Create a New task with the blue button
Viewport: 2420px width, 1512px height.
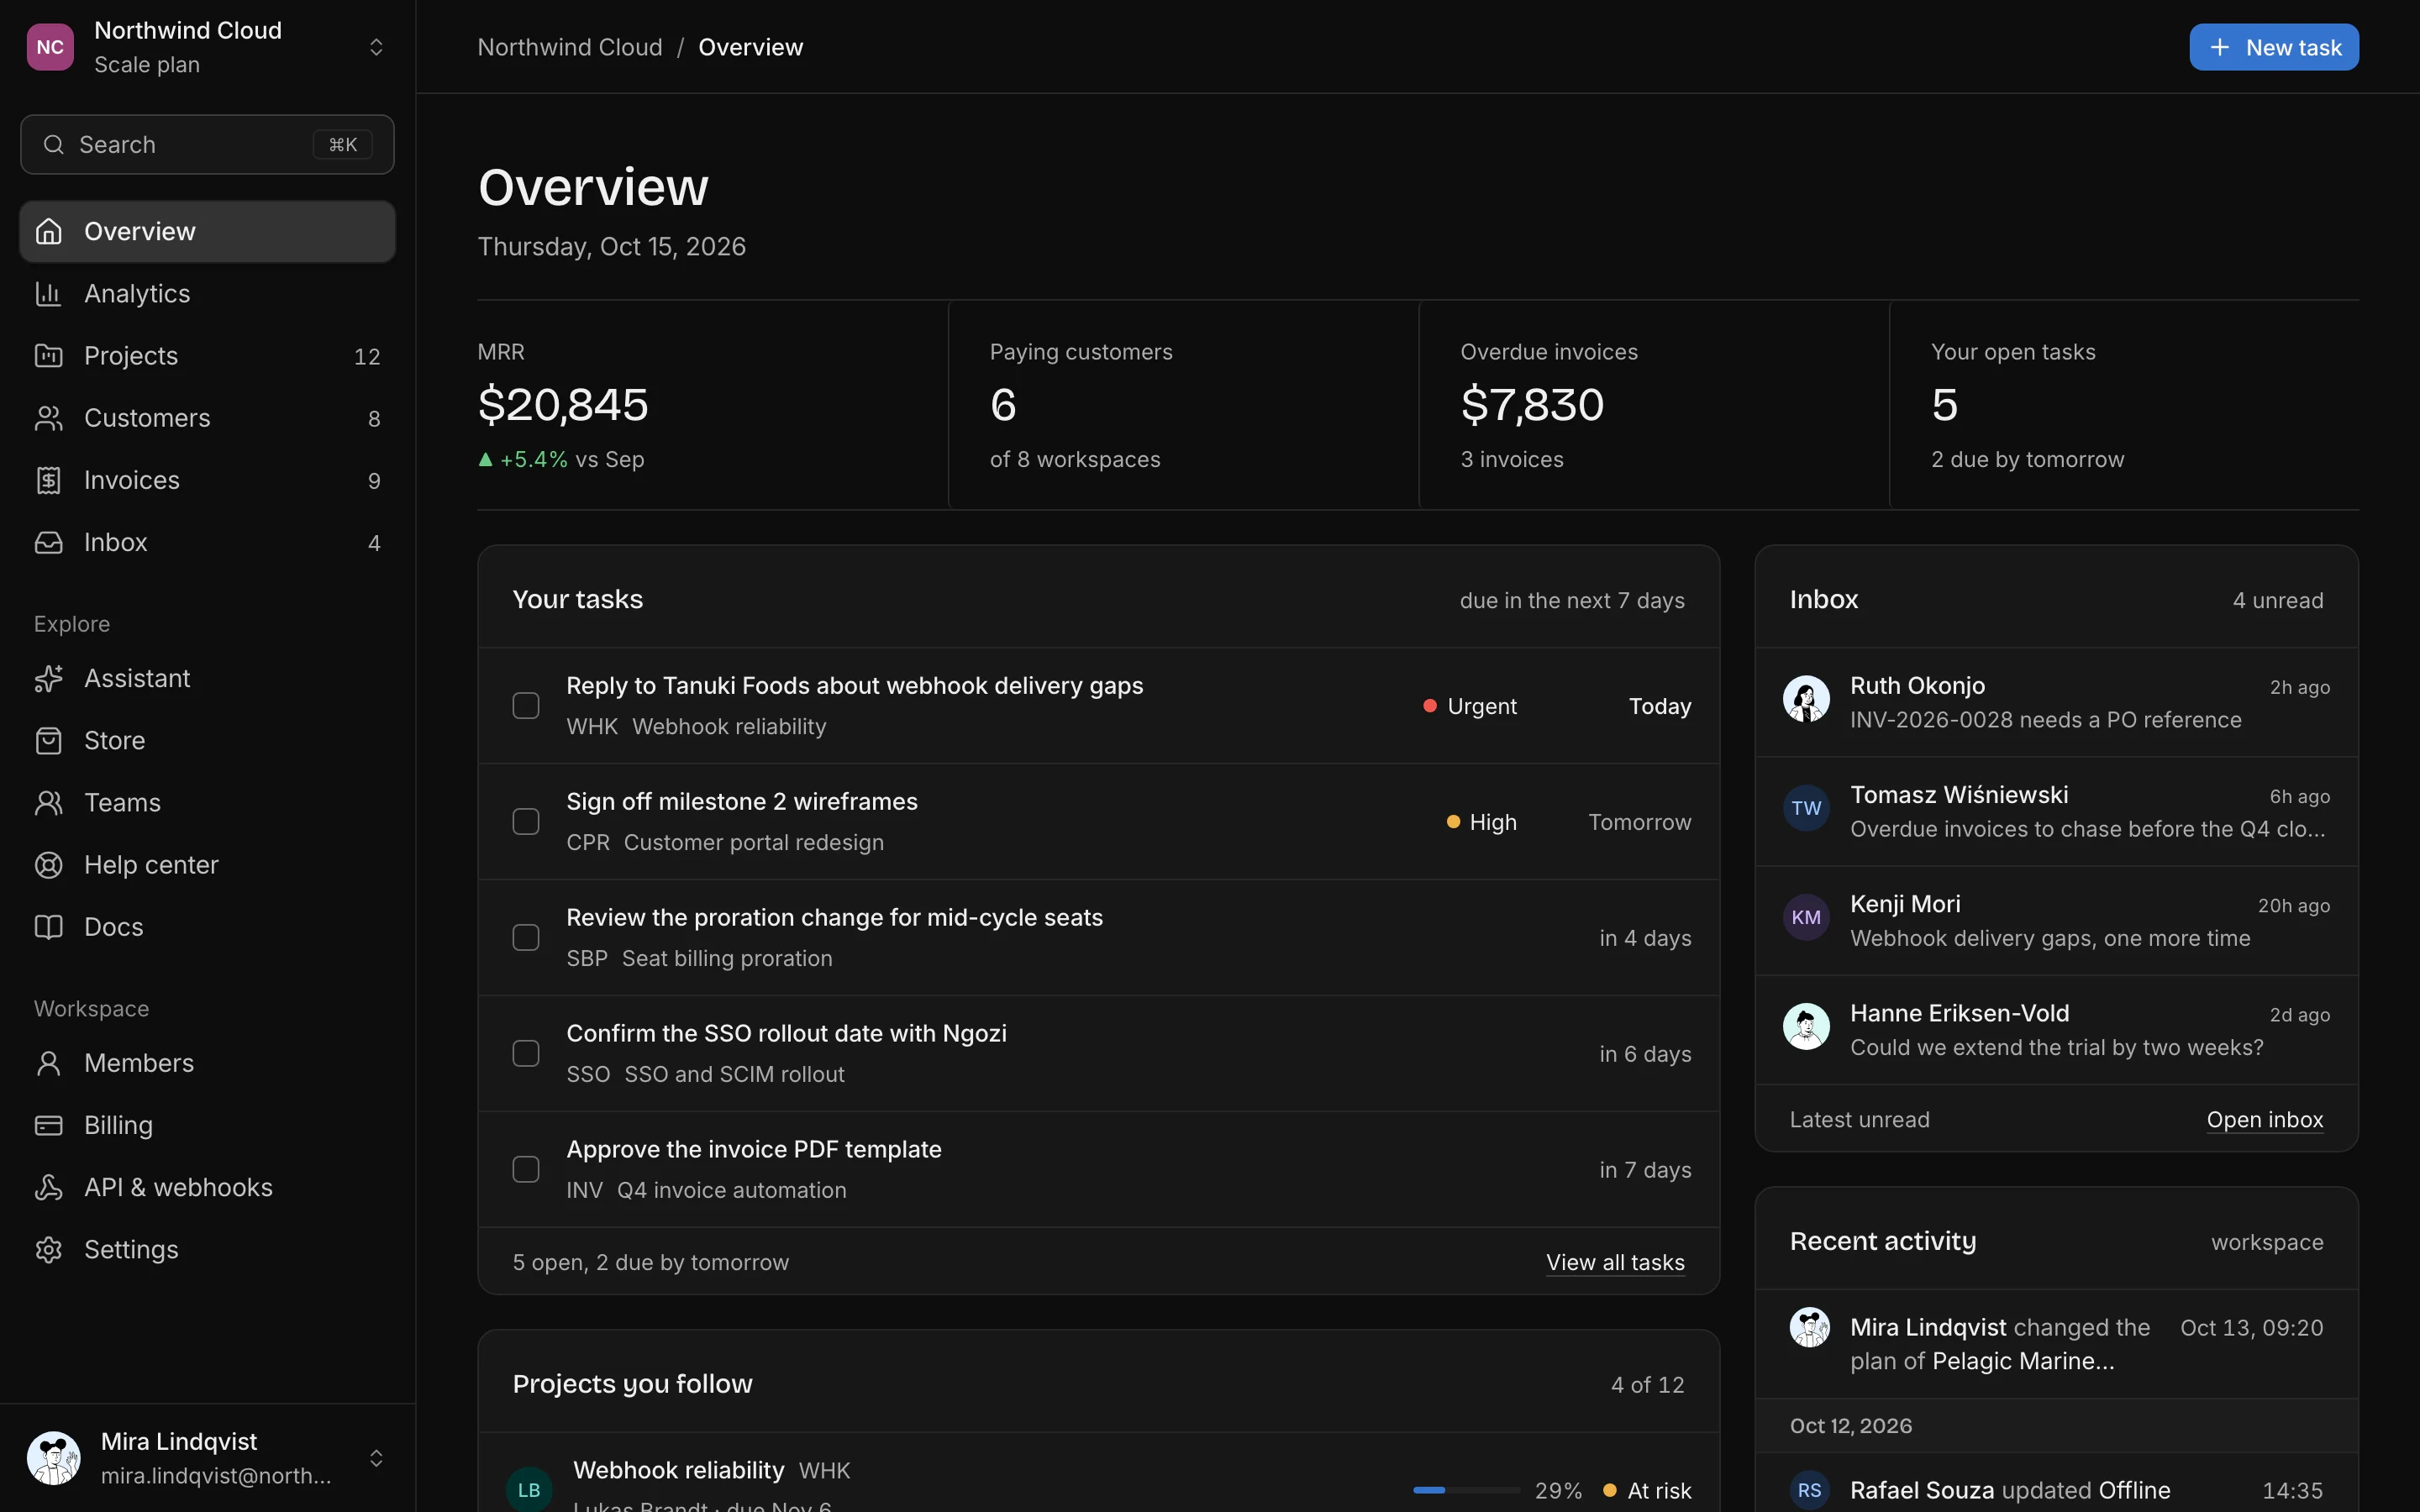(x=2273, y=47)
